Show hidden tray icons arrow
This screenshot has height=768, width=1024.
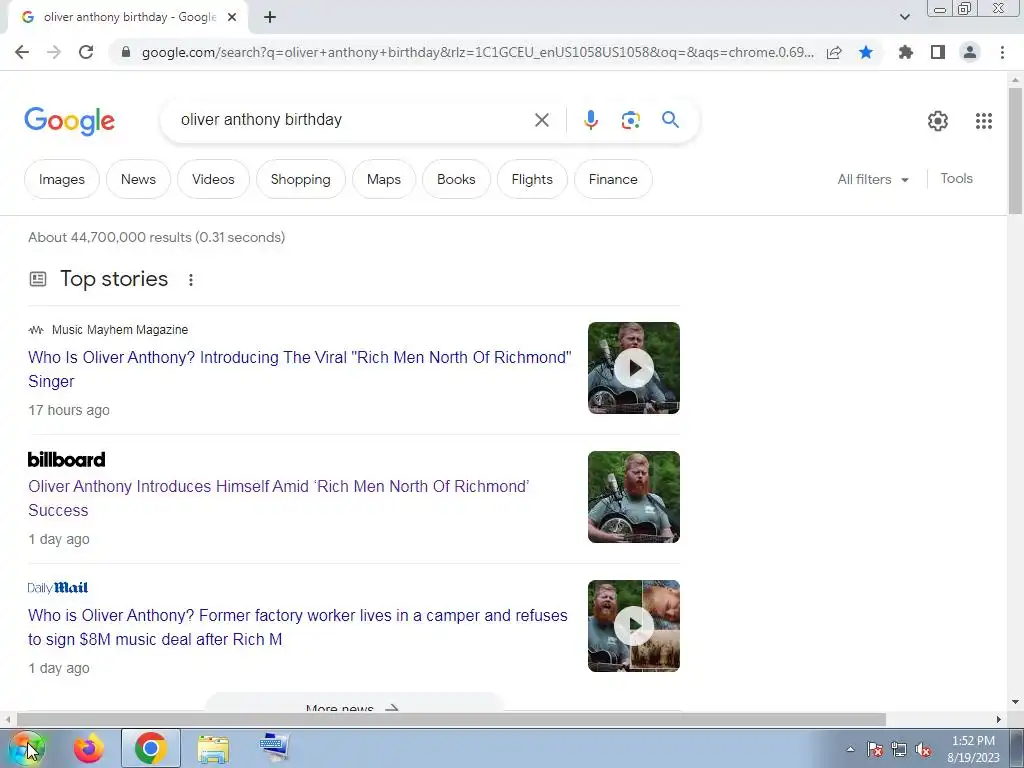pyautogui.click(x=850, y=749)
